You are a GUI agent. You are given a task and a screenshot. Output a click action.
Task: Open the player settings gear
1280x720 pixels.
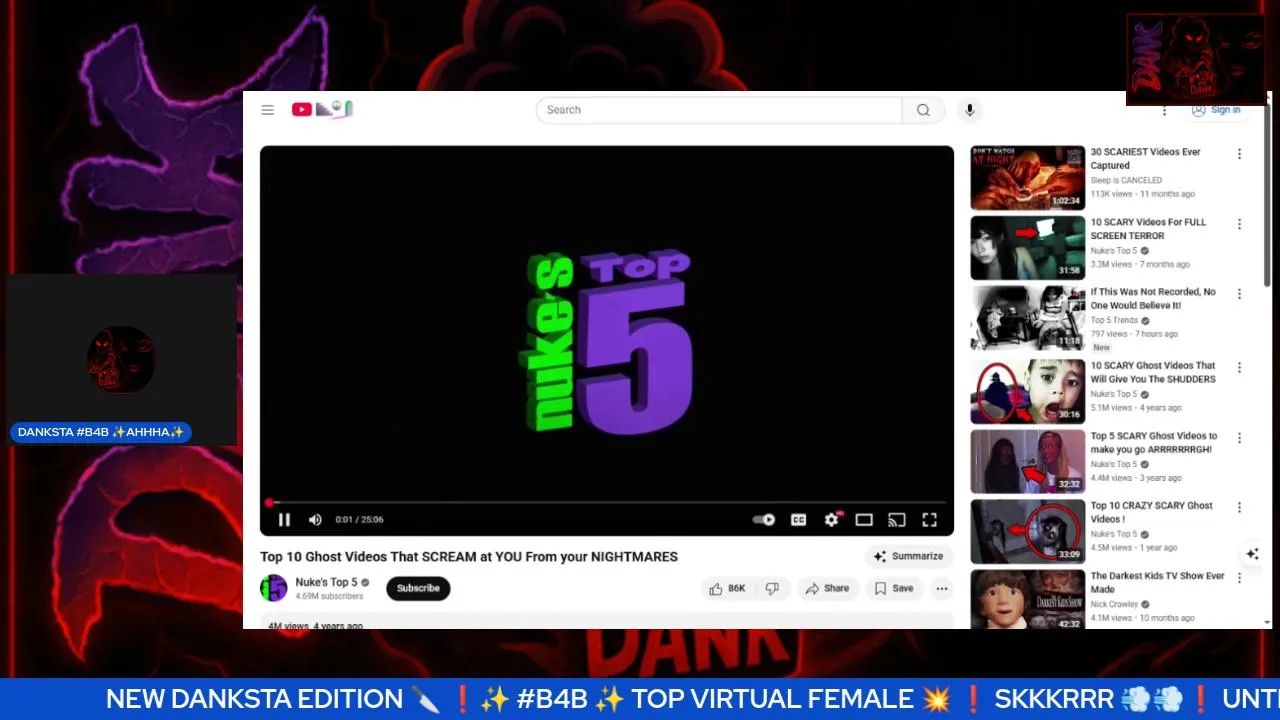coord(831,520)
